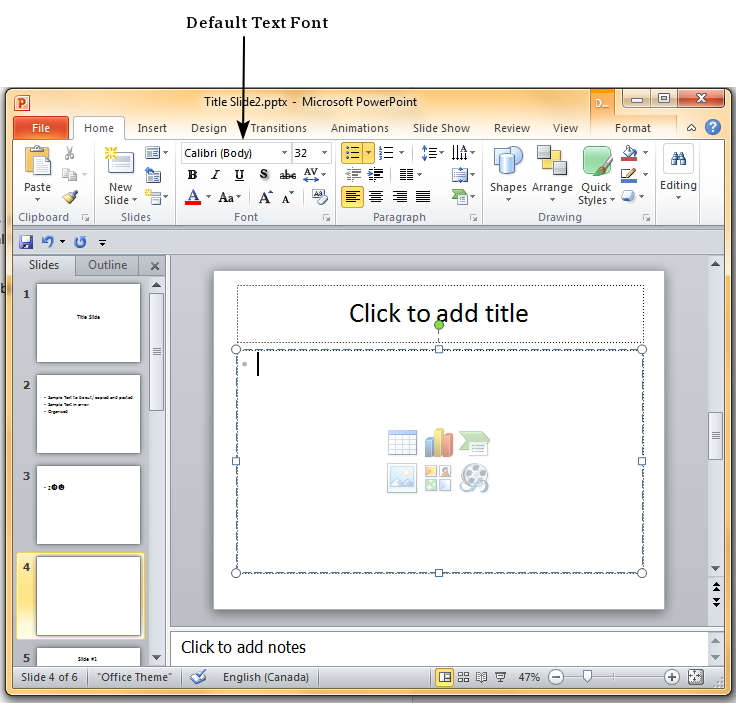
Task: Insert a table from the placeholder icon
Action: 402,443
